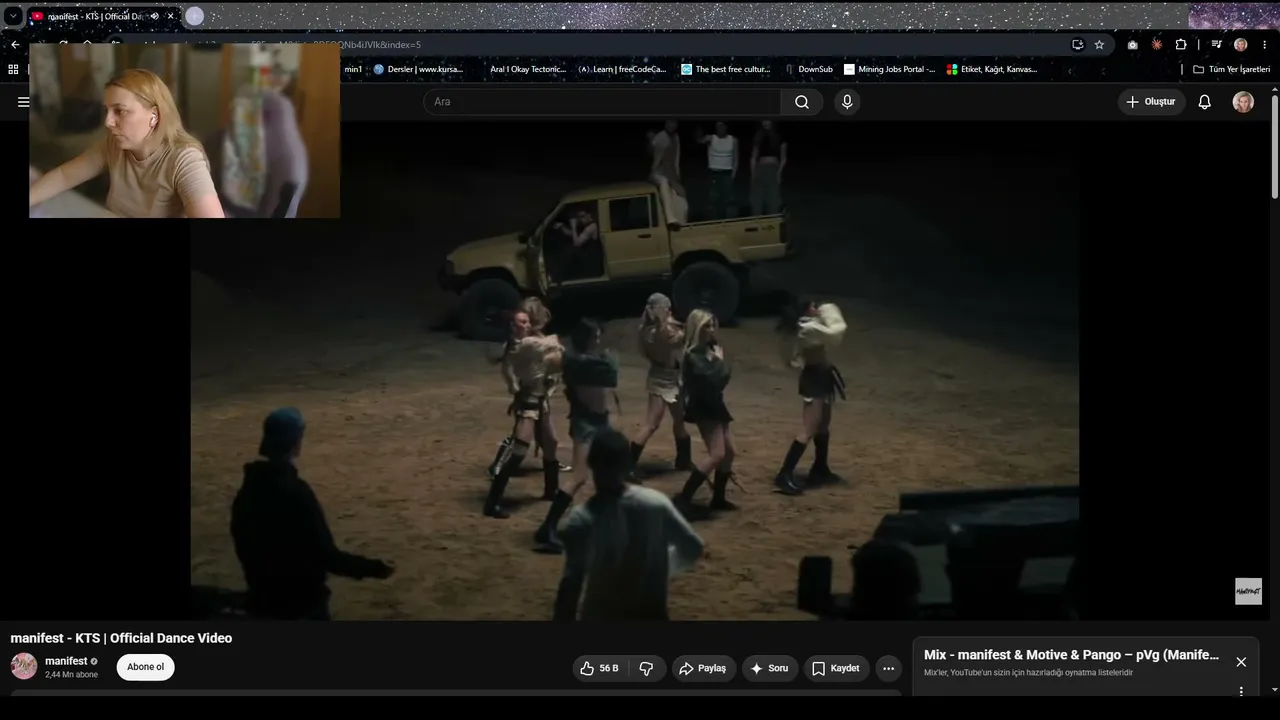Dislike the video

[646, 668]
